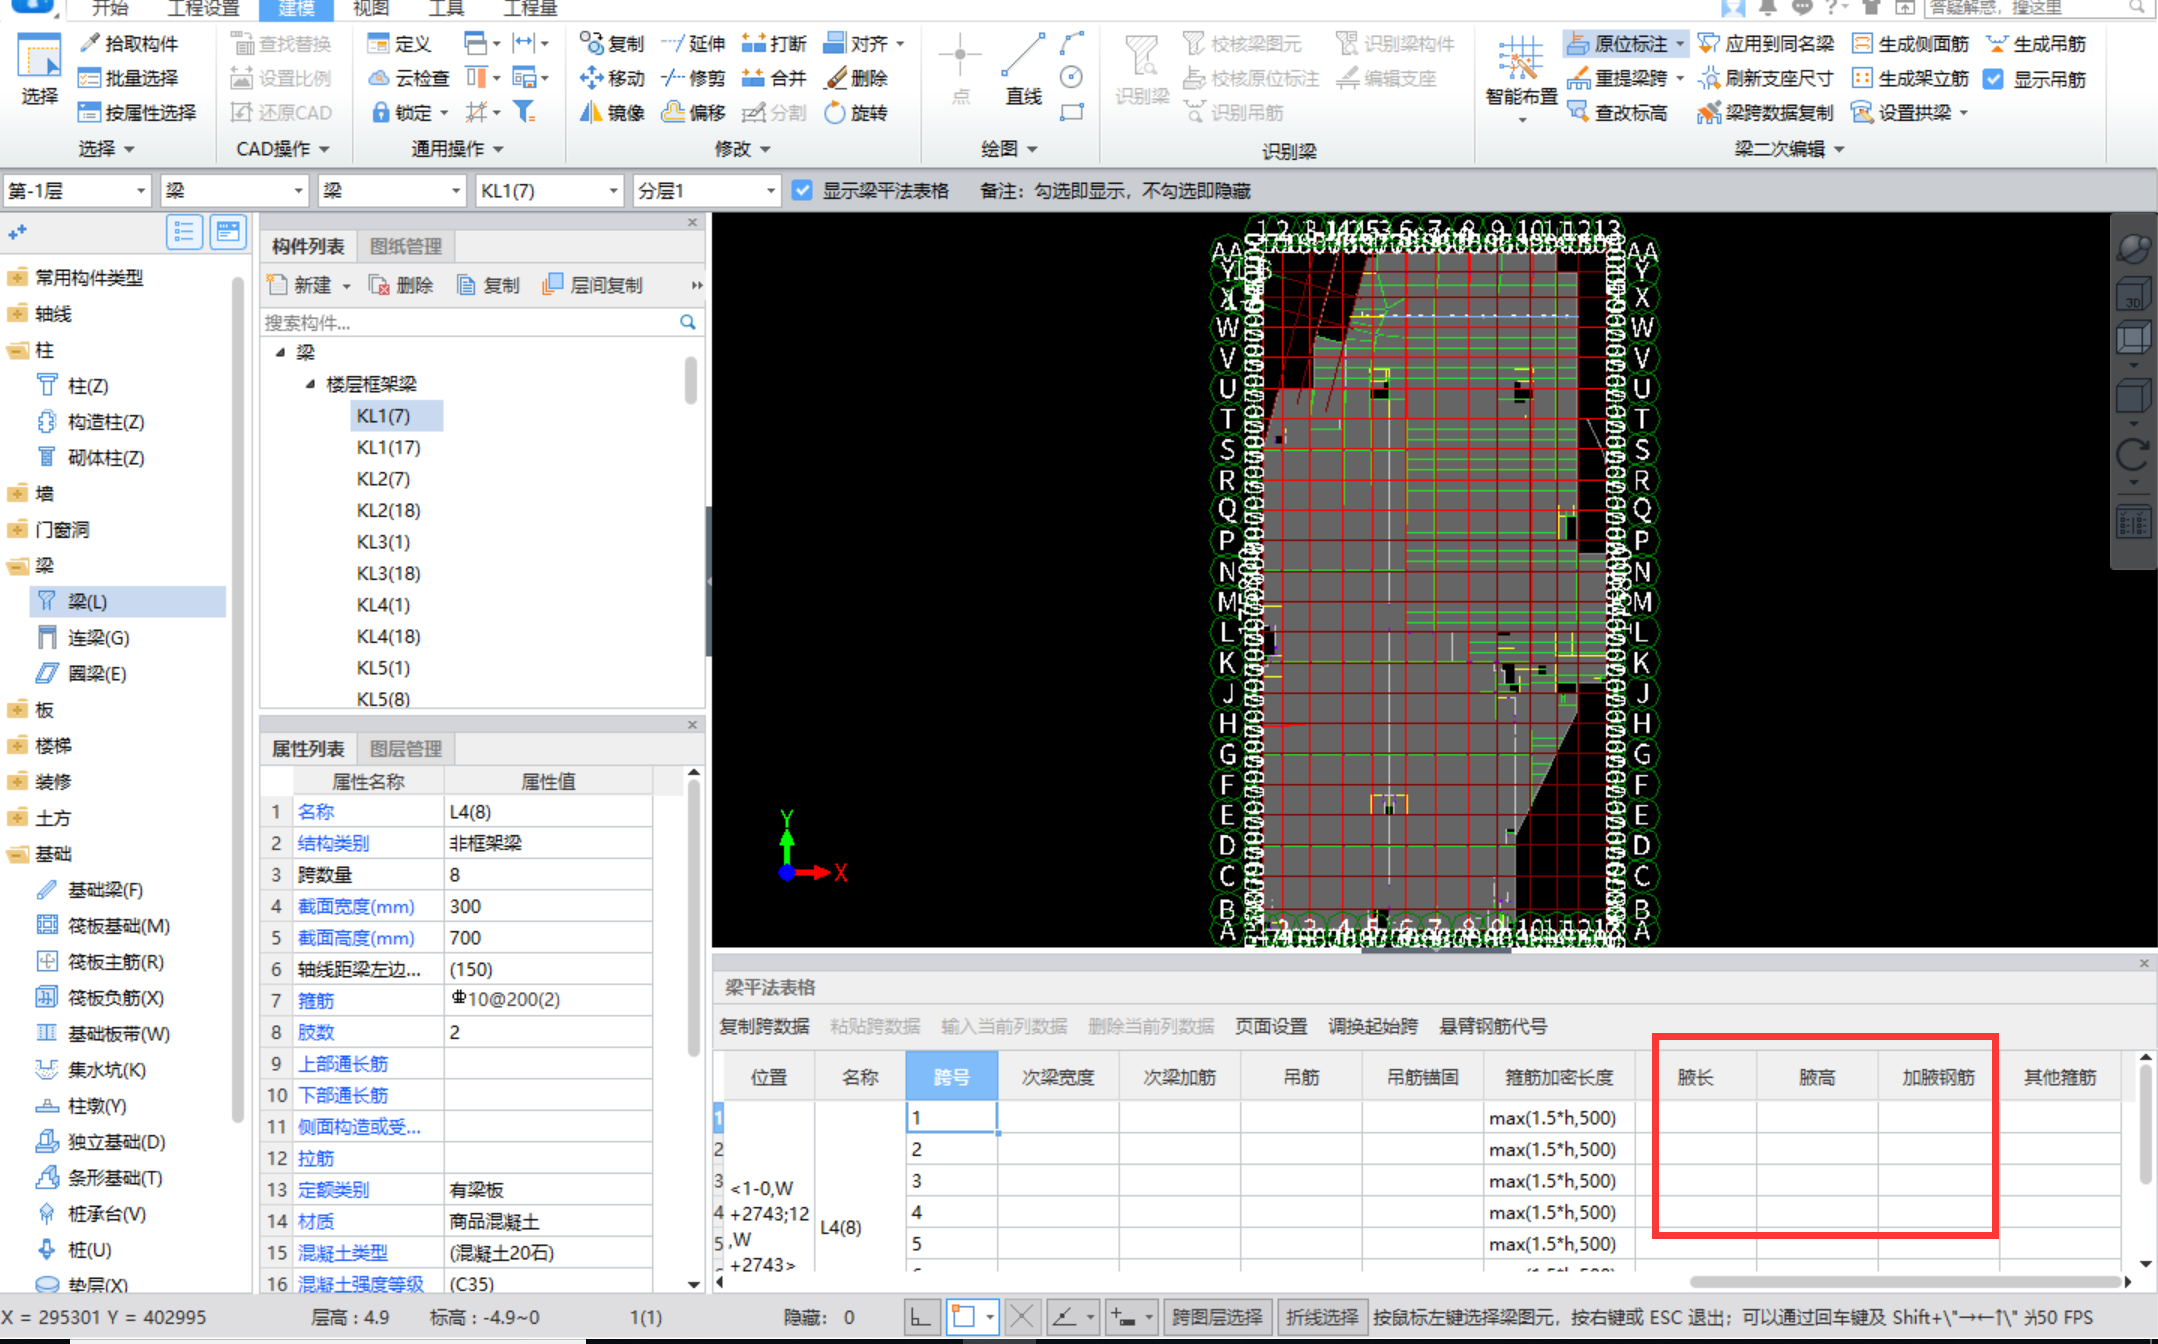Click the horizontal scrollbar of the beam table
This screenshot has width=2158, height=1344.
tap(1905, 1281)
